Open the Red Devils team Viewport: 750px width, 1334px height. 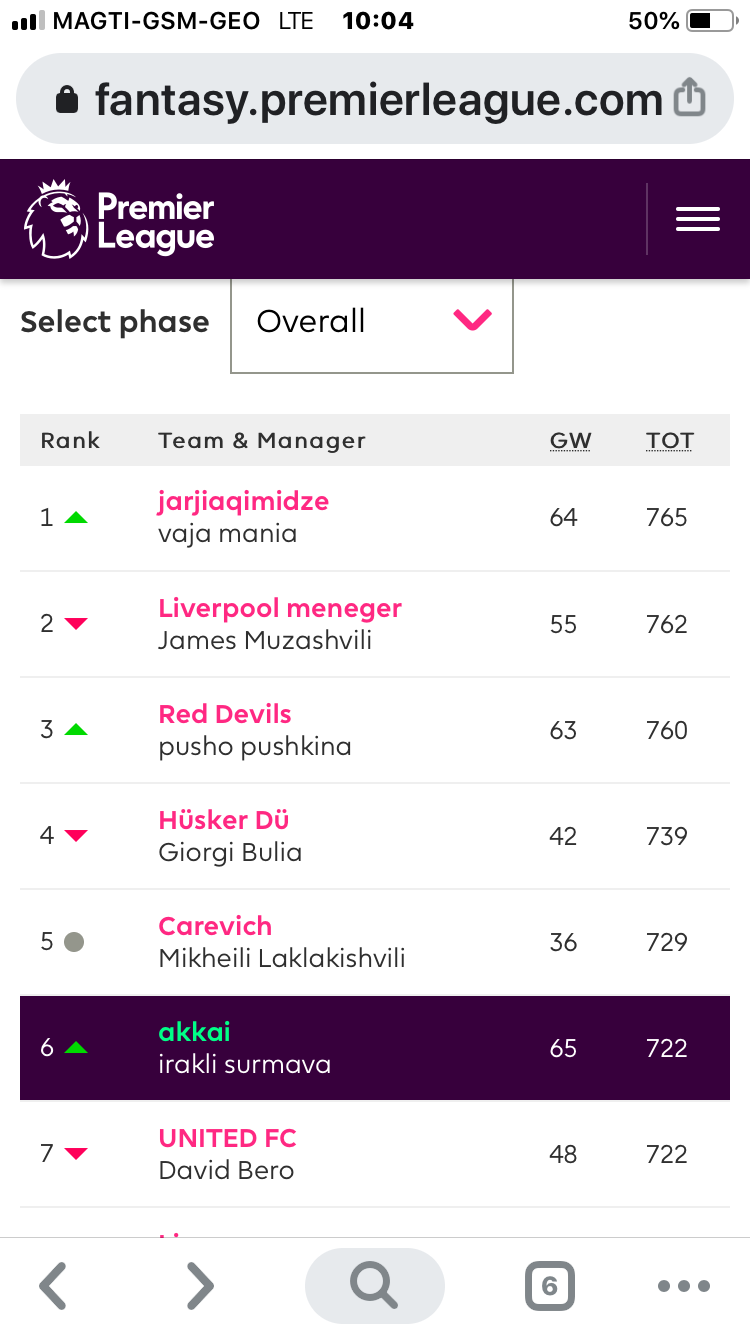click(x=225, y=714)
